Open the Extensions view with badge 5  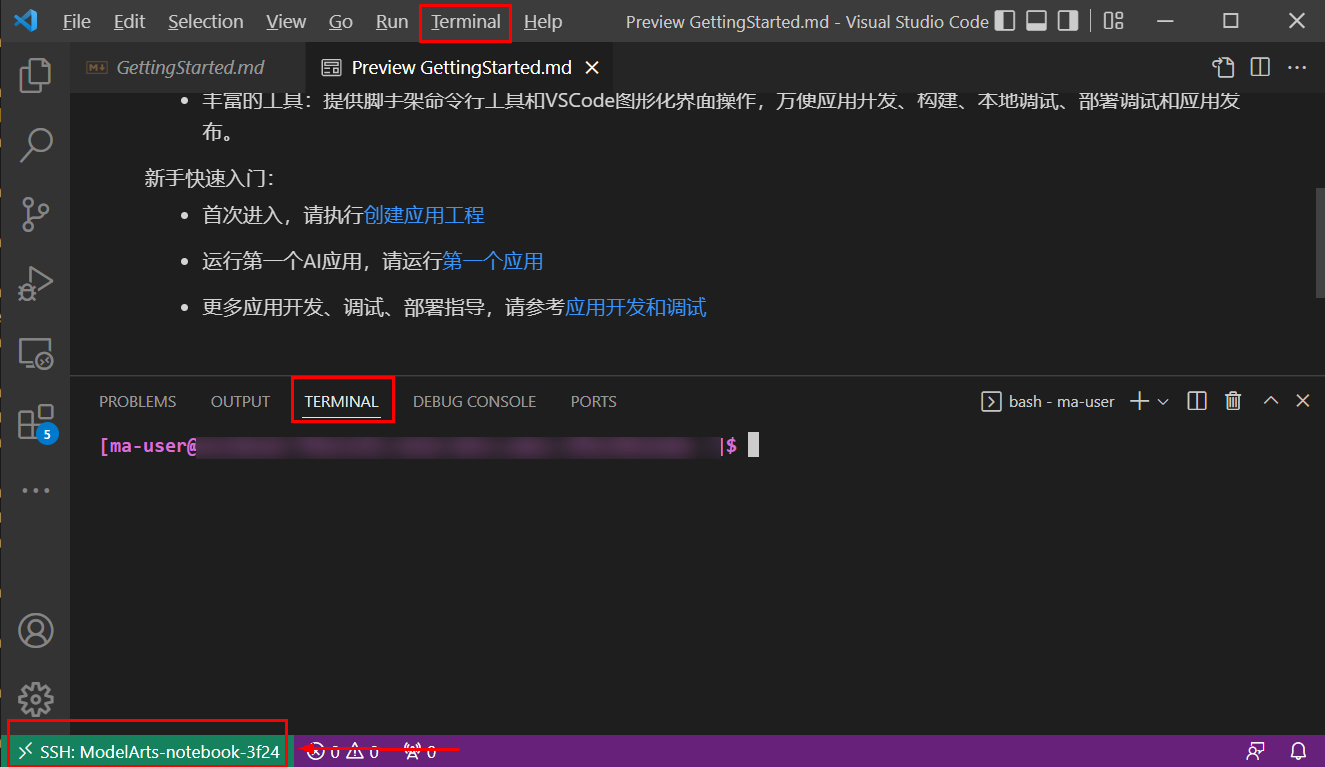point(36,422)
